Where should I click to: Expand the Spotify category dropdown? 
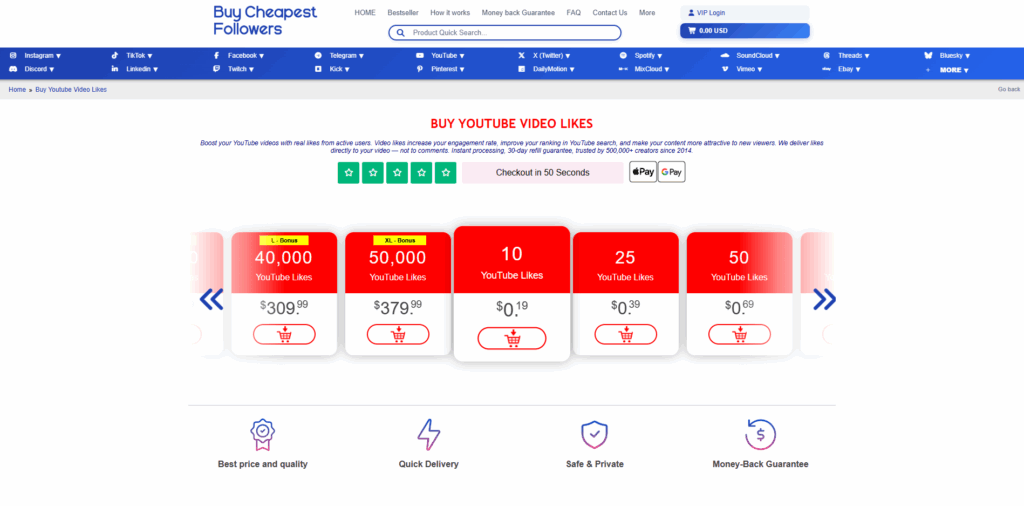pyautogui.click(x=648, y=55)
